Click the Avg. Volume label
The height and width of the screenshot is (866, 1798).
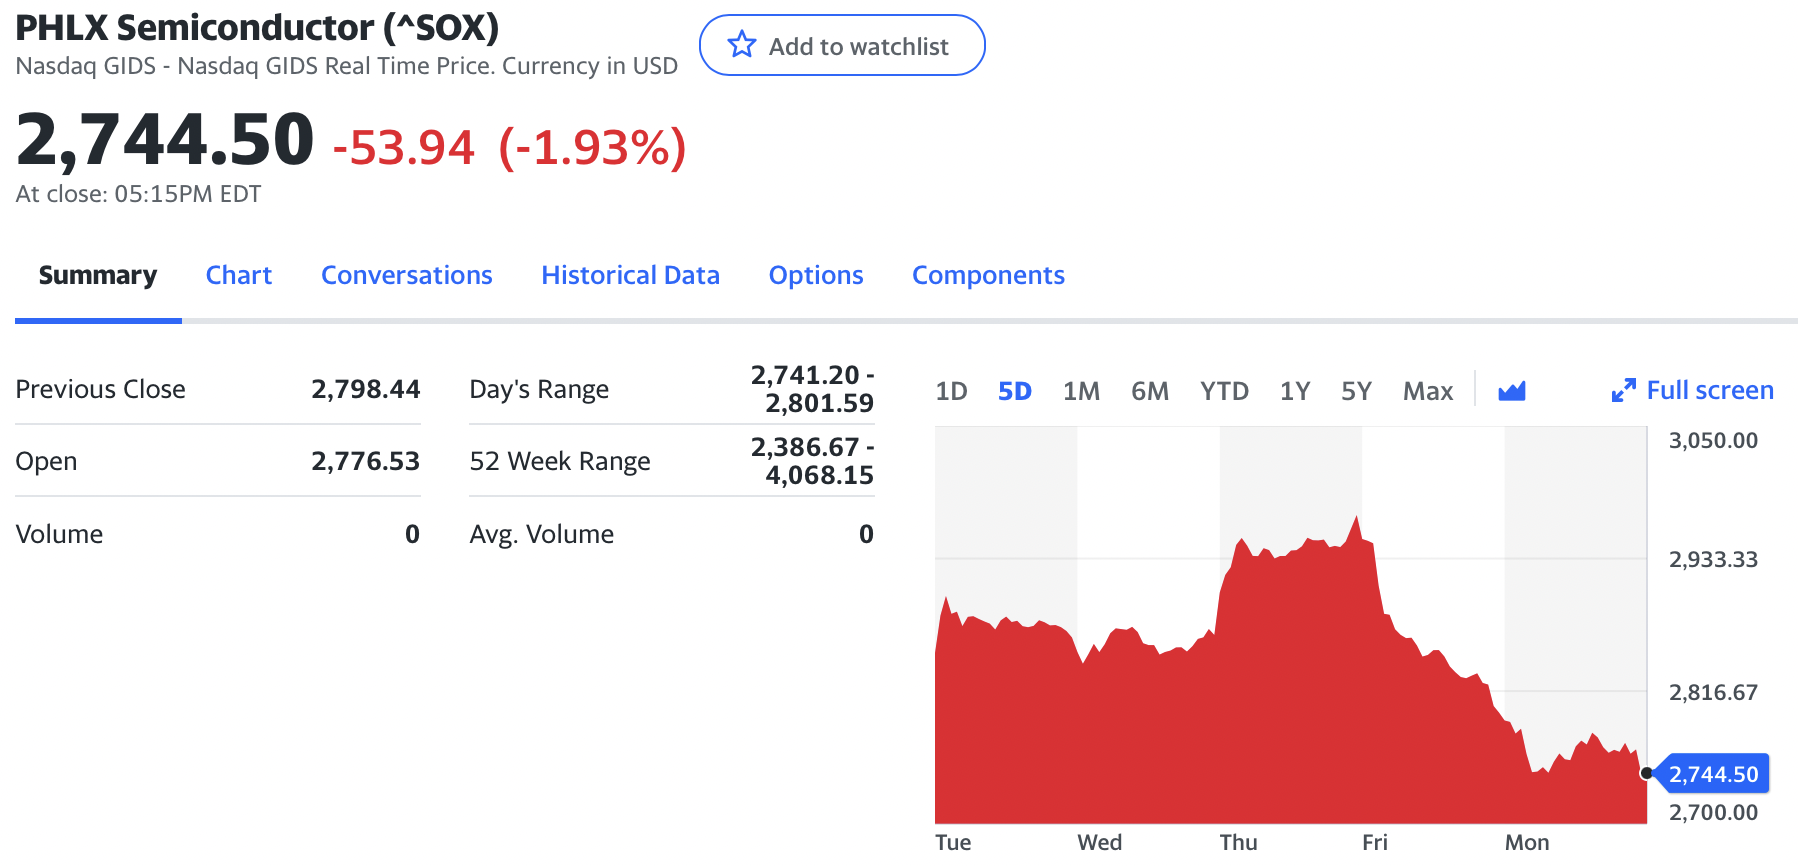click(x=542, y=534)
